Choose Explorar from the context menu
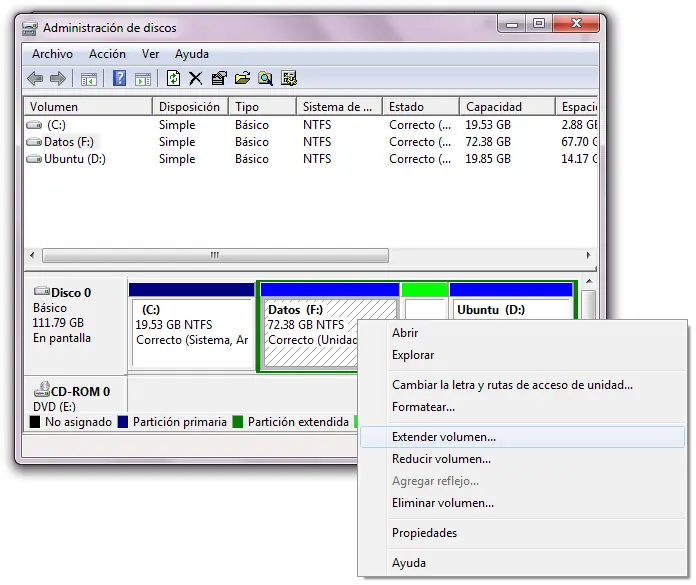Viewport: 696px width, 585px height. coord(522,355)
